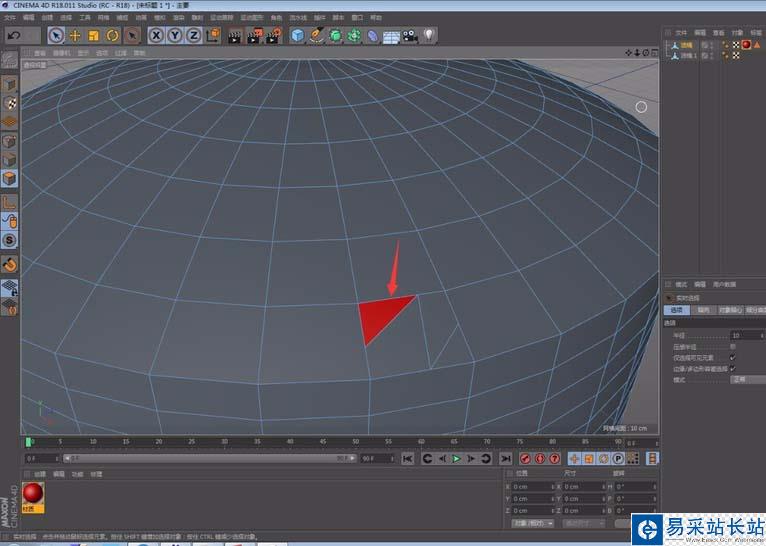Image resolution: width=766 pixels, height=546 pixels.
Task: Toggle the X axis lock
Action: [157, 35]
